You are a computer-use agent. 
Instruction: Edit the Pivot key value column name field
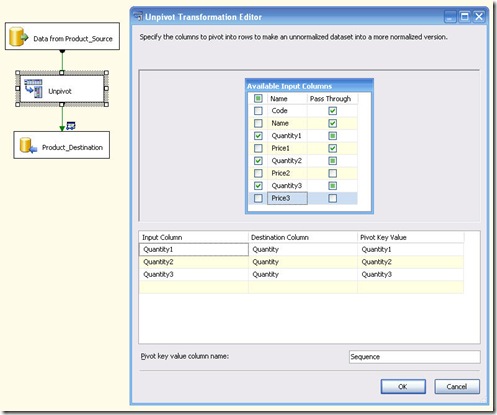coord(415,357)
